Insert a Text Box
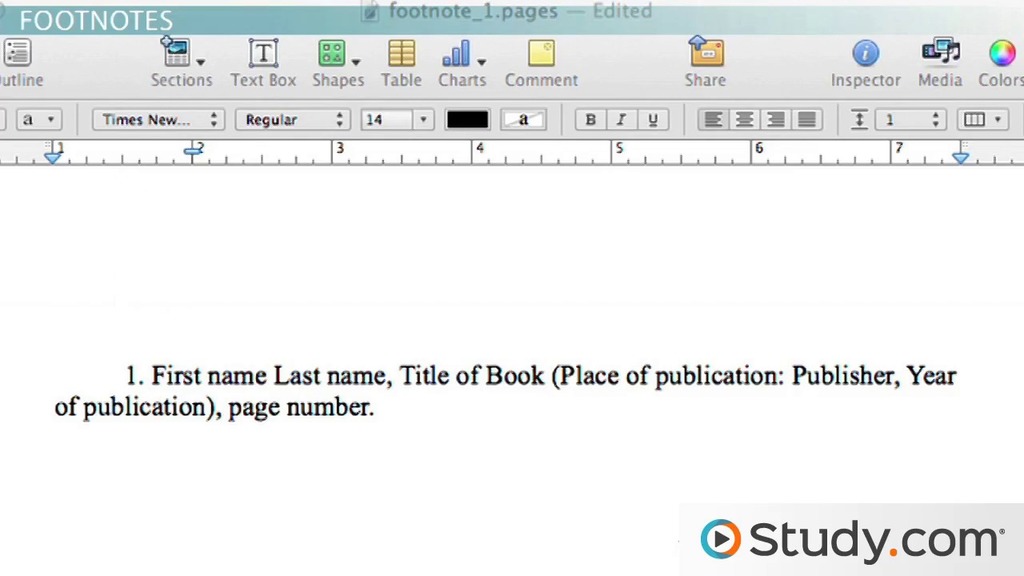 263,54
